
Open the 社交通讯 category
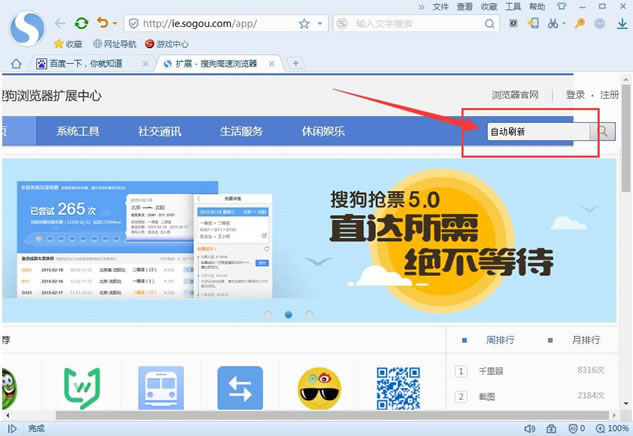click(159, 131)
